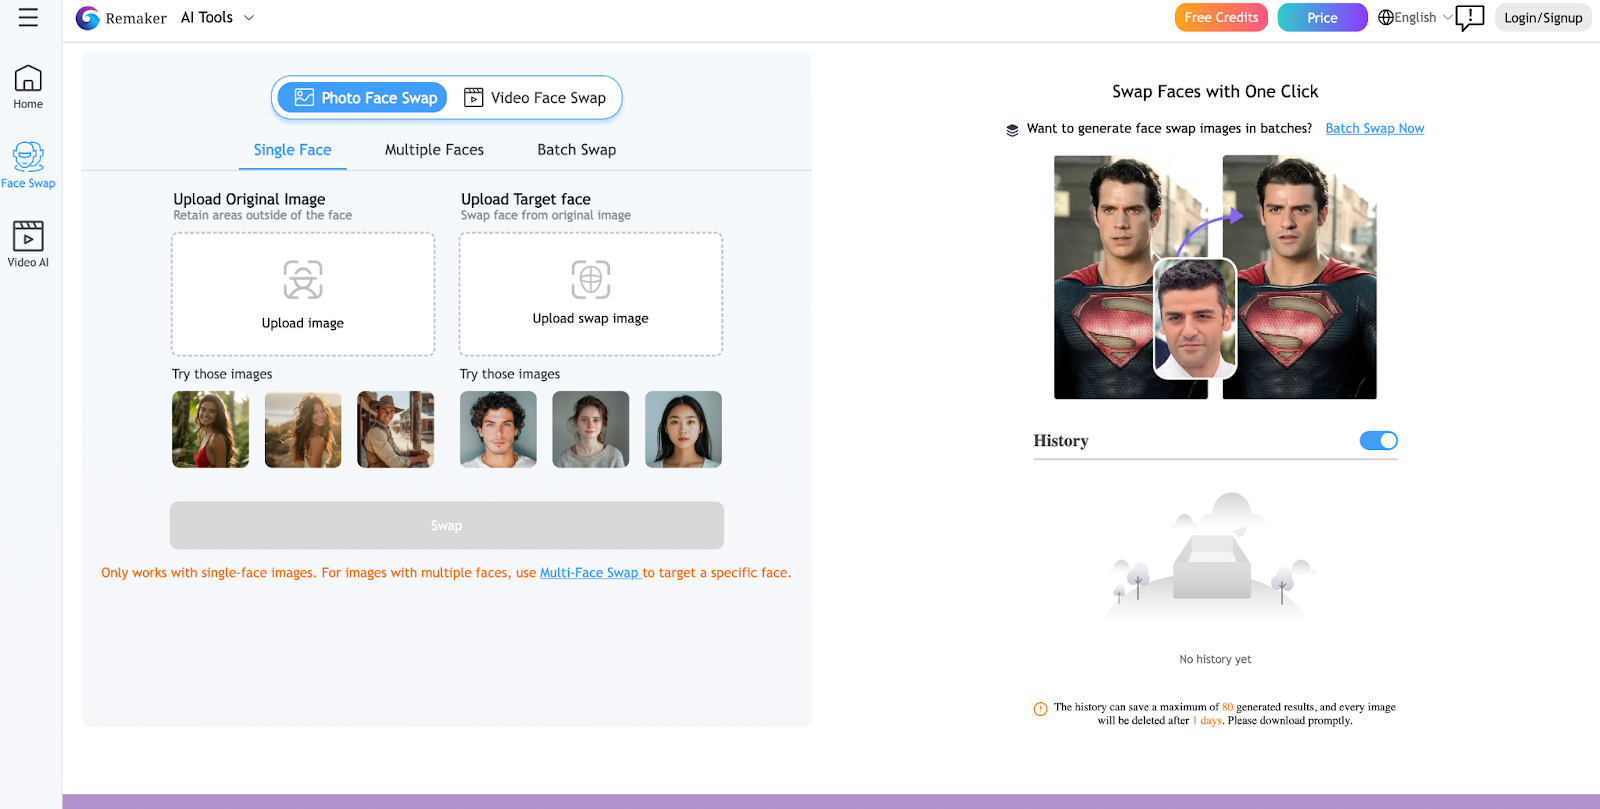
Task: Click the upload original image icon
Action: [x=303, y=280]
